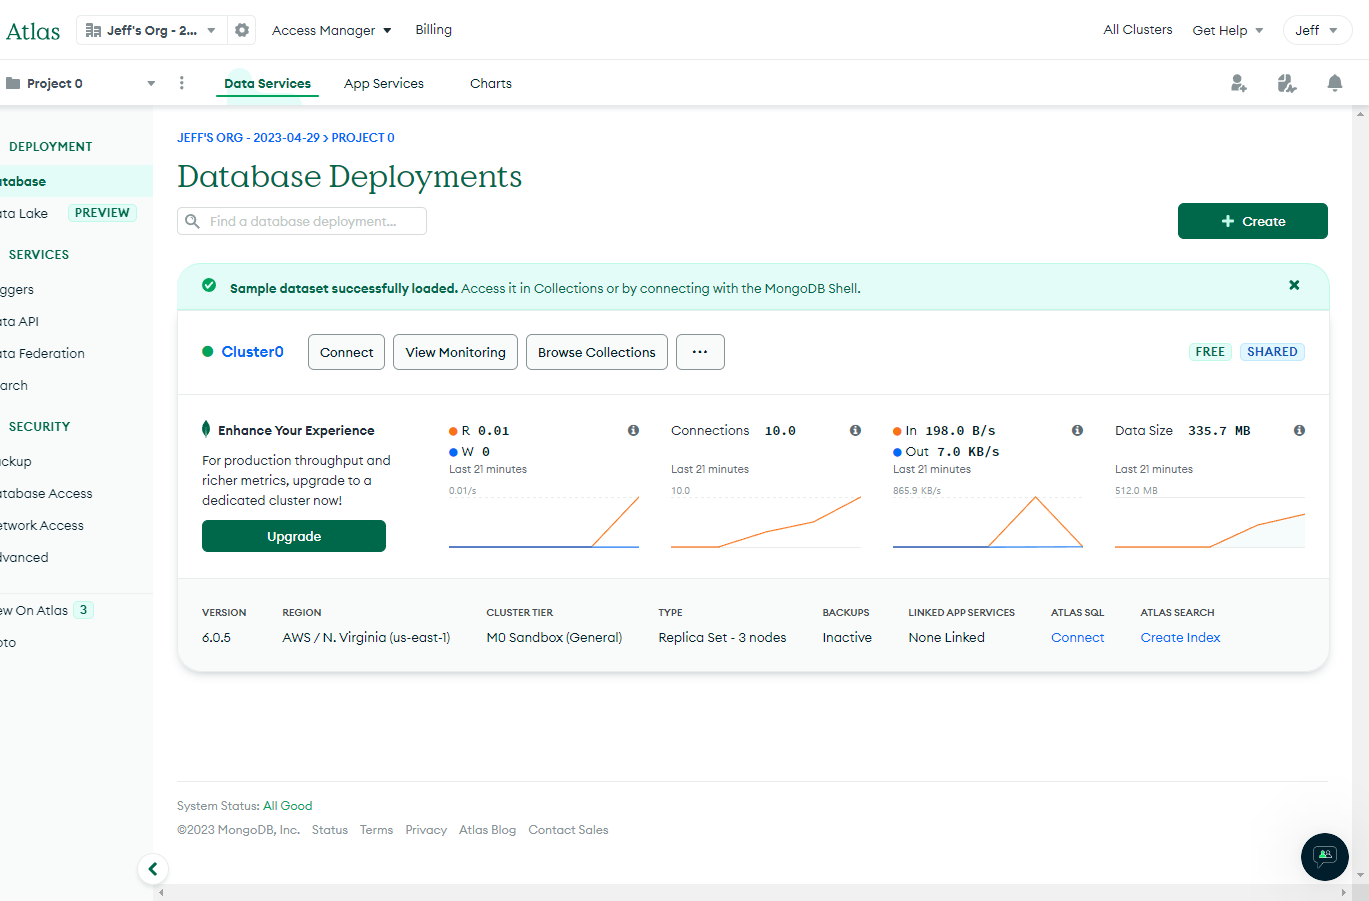The width and height of the screenshot is (1369, 901).
Task: Collapse the left sidebar arrow
Action: pos(153,869)
